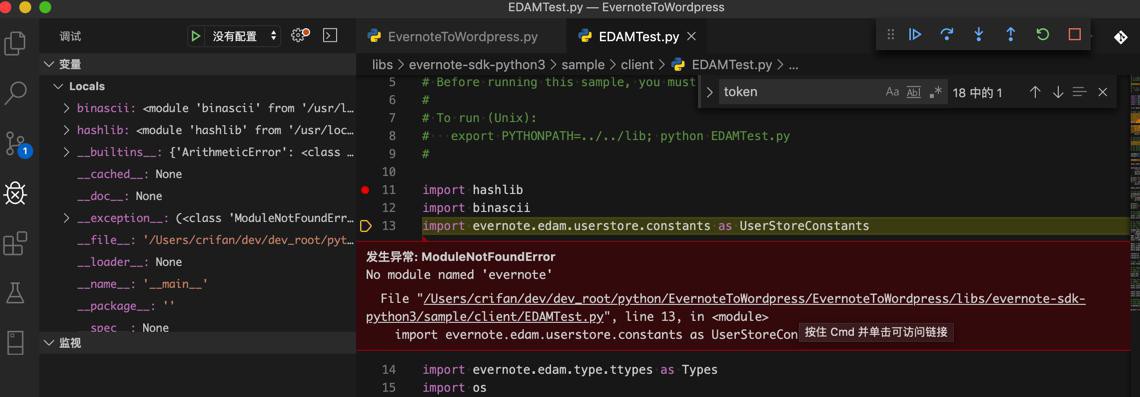
Task: Collapse the Locals scope section
Action: click(x=57, y=87)
